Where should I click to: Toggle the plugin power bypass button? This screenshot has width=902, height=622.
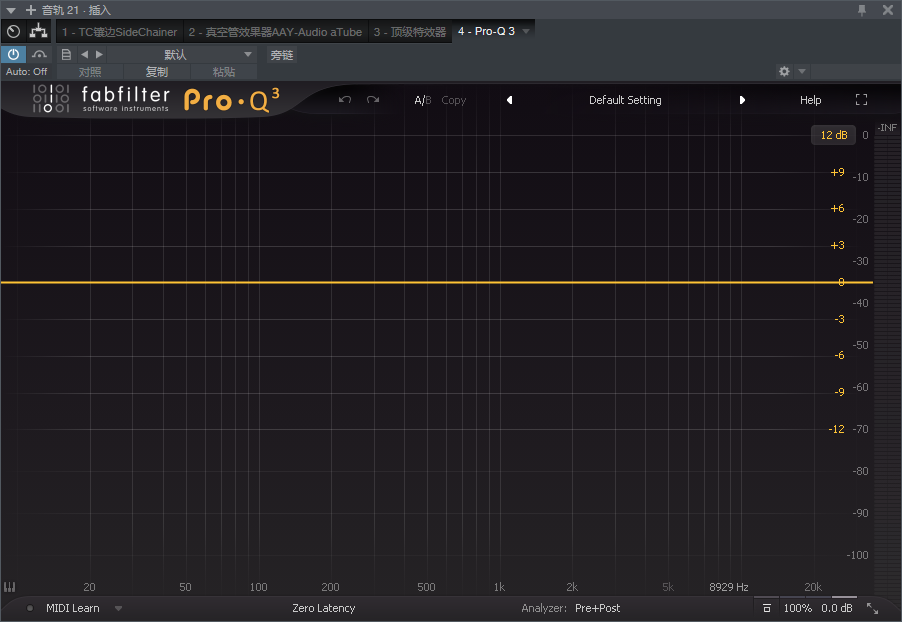coord(13,55)
